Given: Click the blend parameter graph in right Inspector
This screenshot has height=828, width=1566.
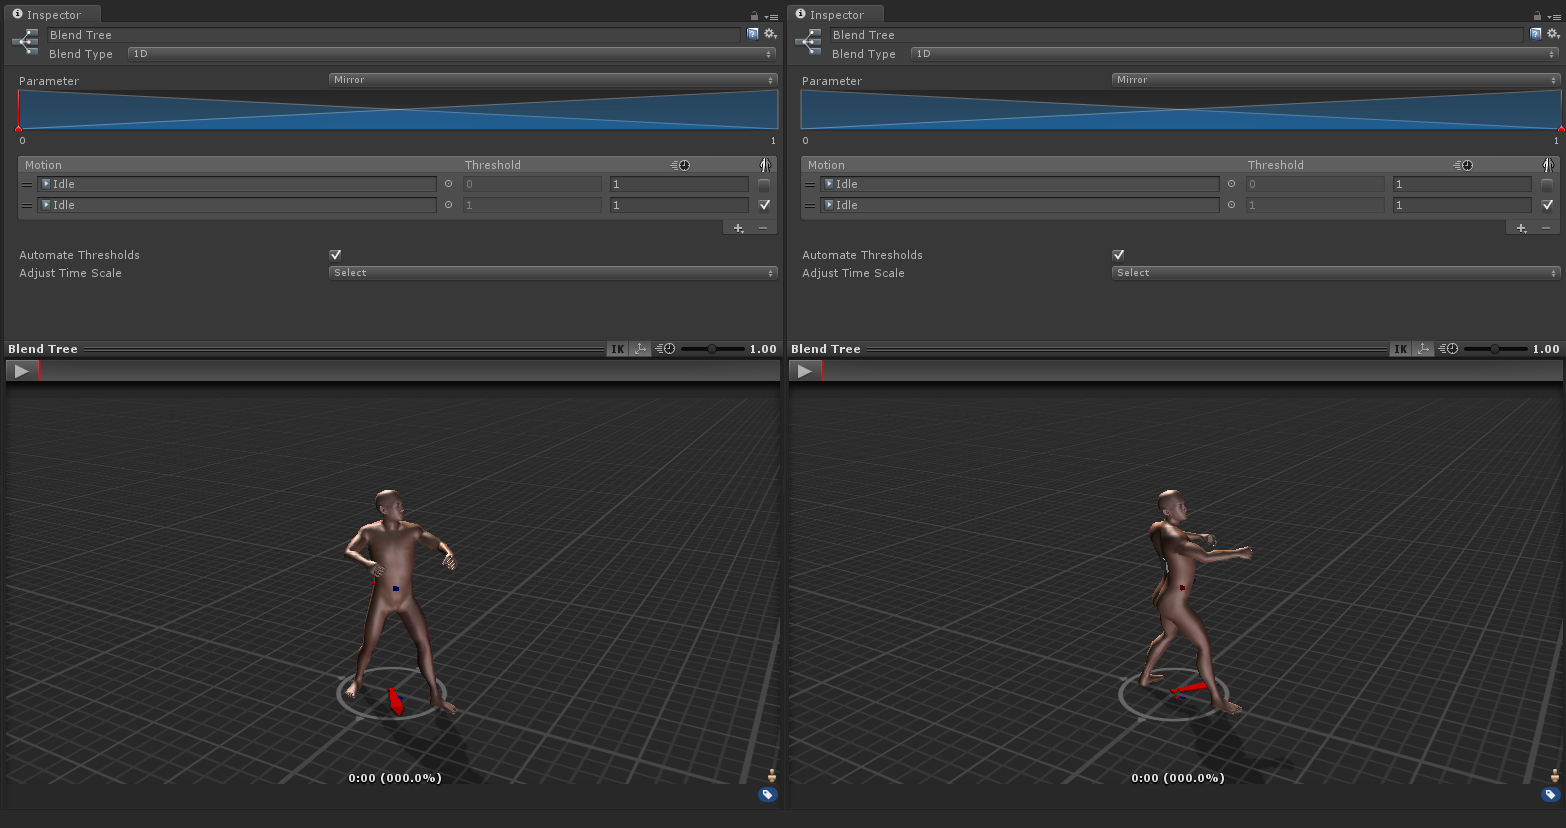Looking at the screenshot, I should (x=1181, y=110).
